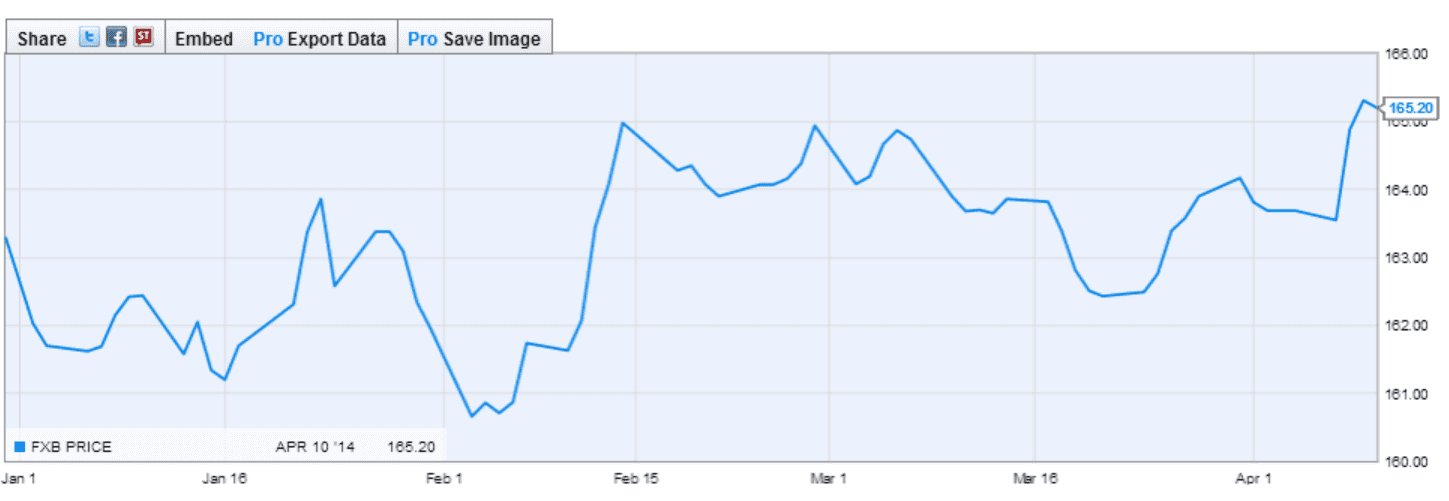Click the 160.00 price axis label
The width and height of the screenshot is (1449, 501).
pyautogui.click(x=1410, y=461)
